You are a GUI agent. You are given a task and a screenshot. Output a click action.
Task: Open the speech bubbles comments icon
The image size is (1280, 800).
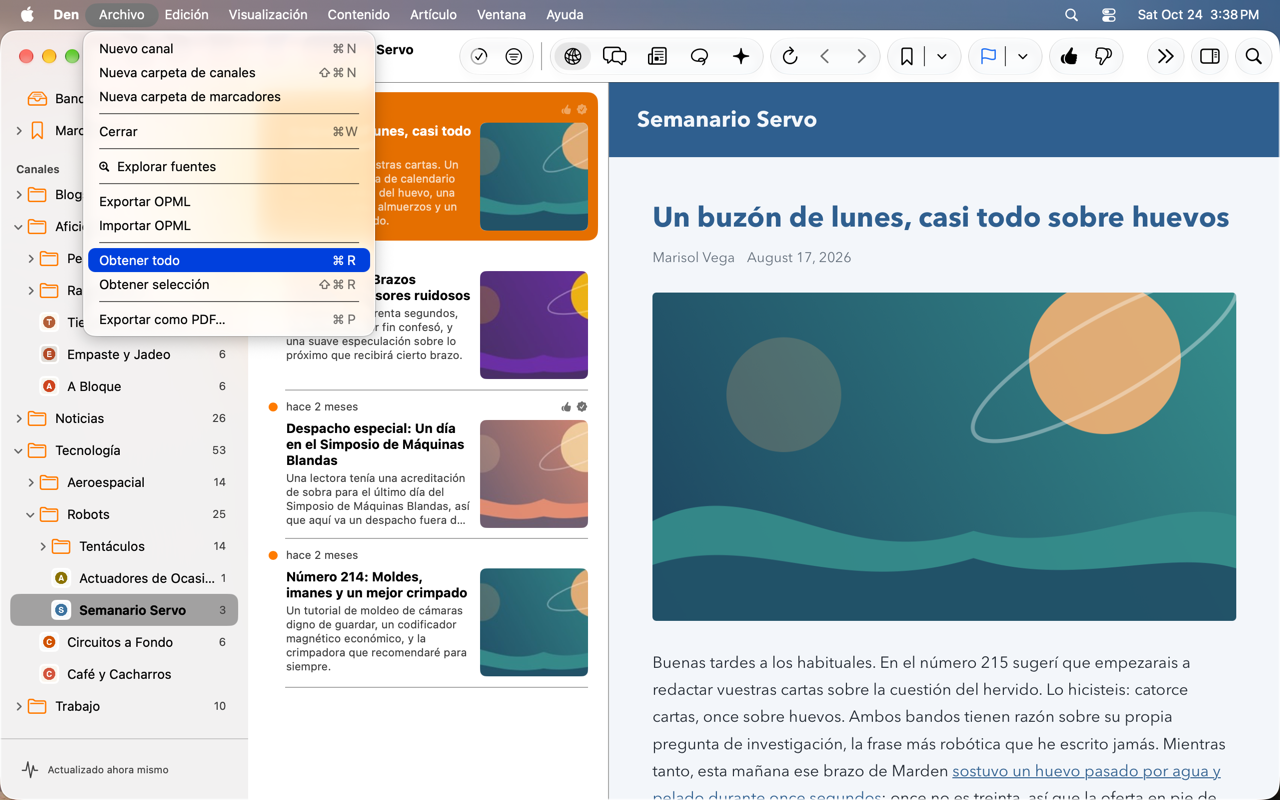[x=615, y=57]
